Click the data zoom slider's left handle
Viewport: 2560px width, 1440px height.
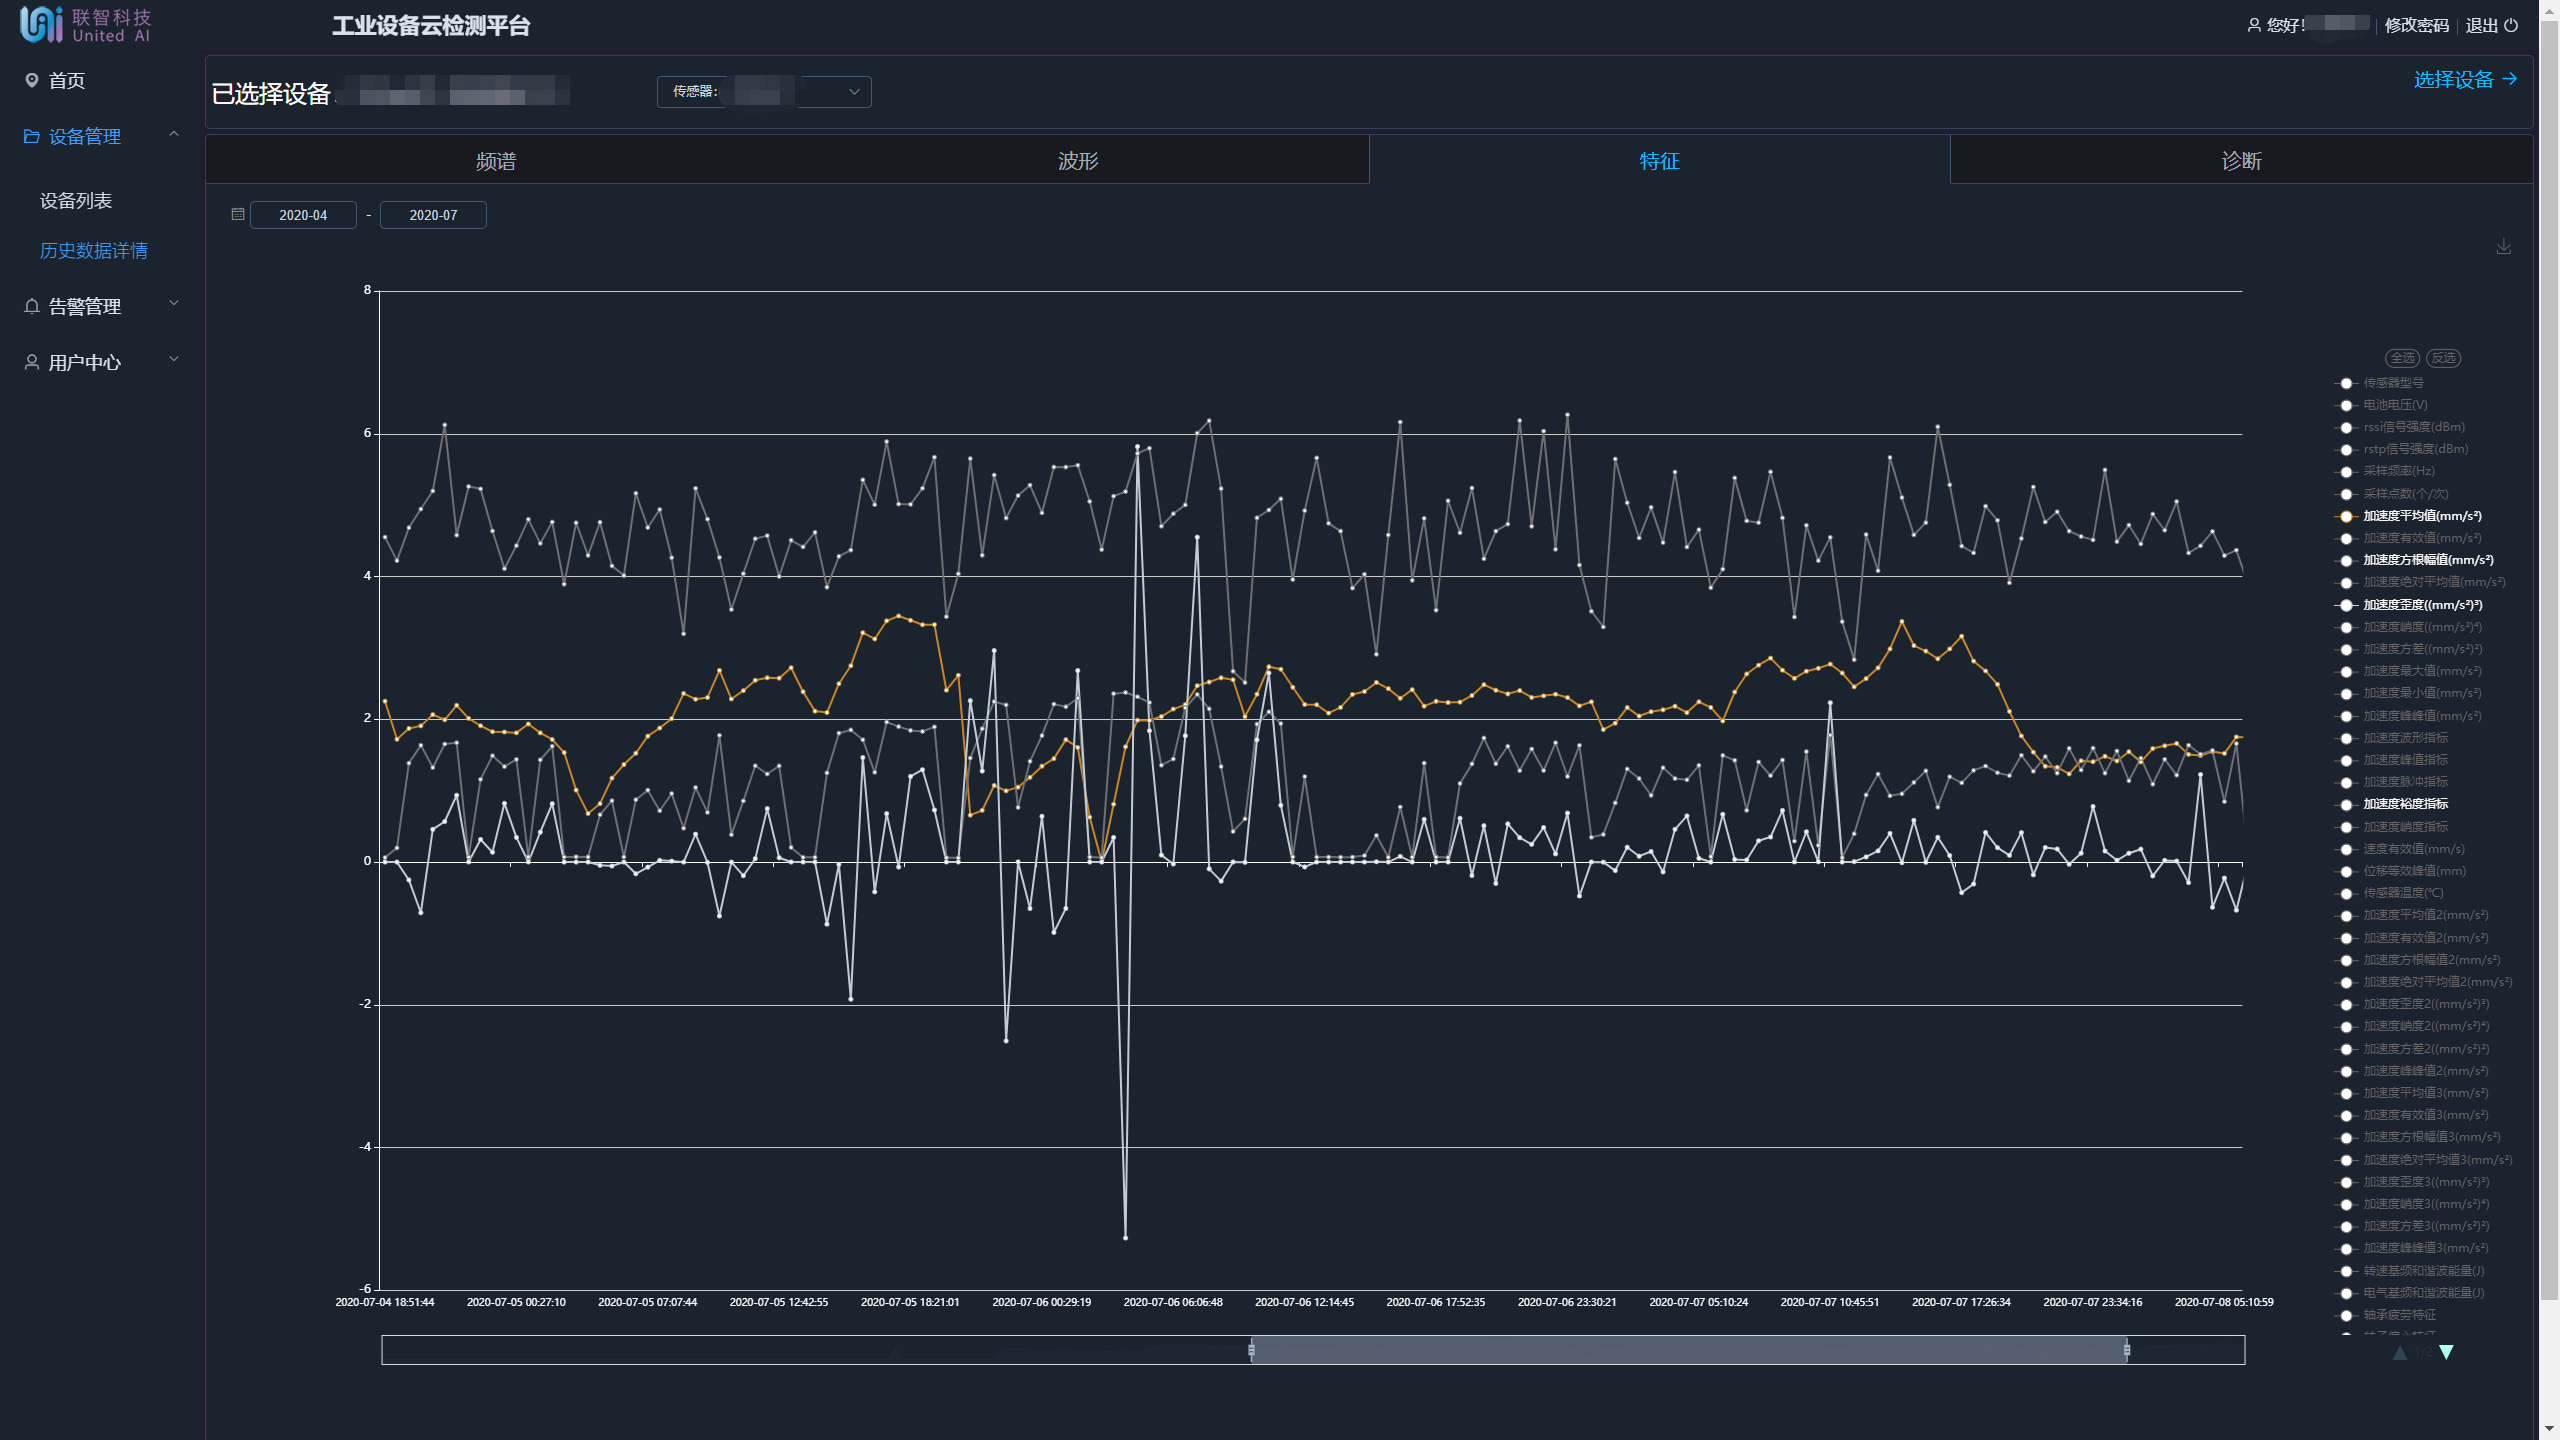[x=1251, y=1350]
